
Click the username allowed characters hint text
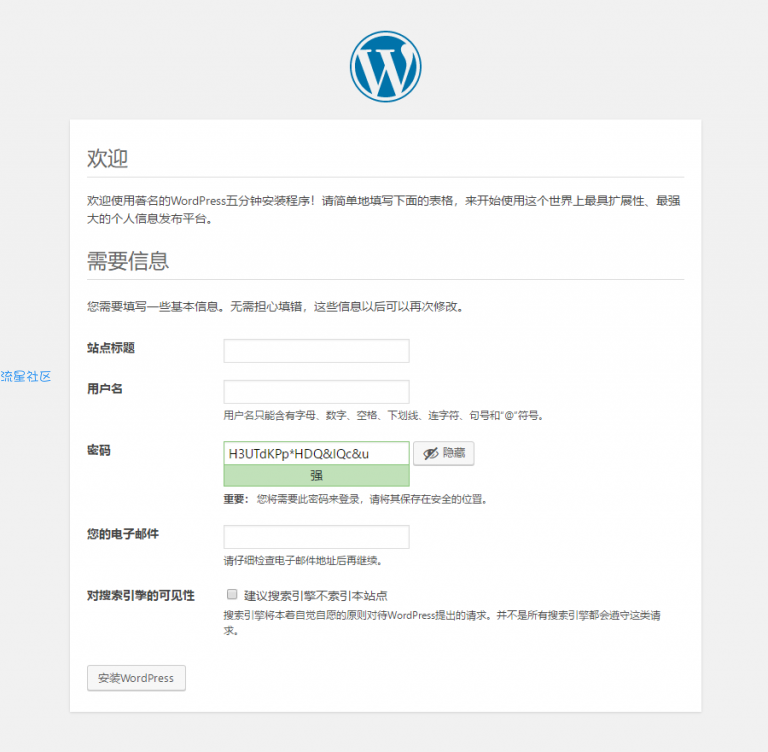pyautogui.click(x=384, y=415)
